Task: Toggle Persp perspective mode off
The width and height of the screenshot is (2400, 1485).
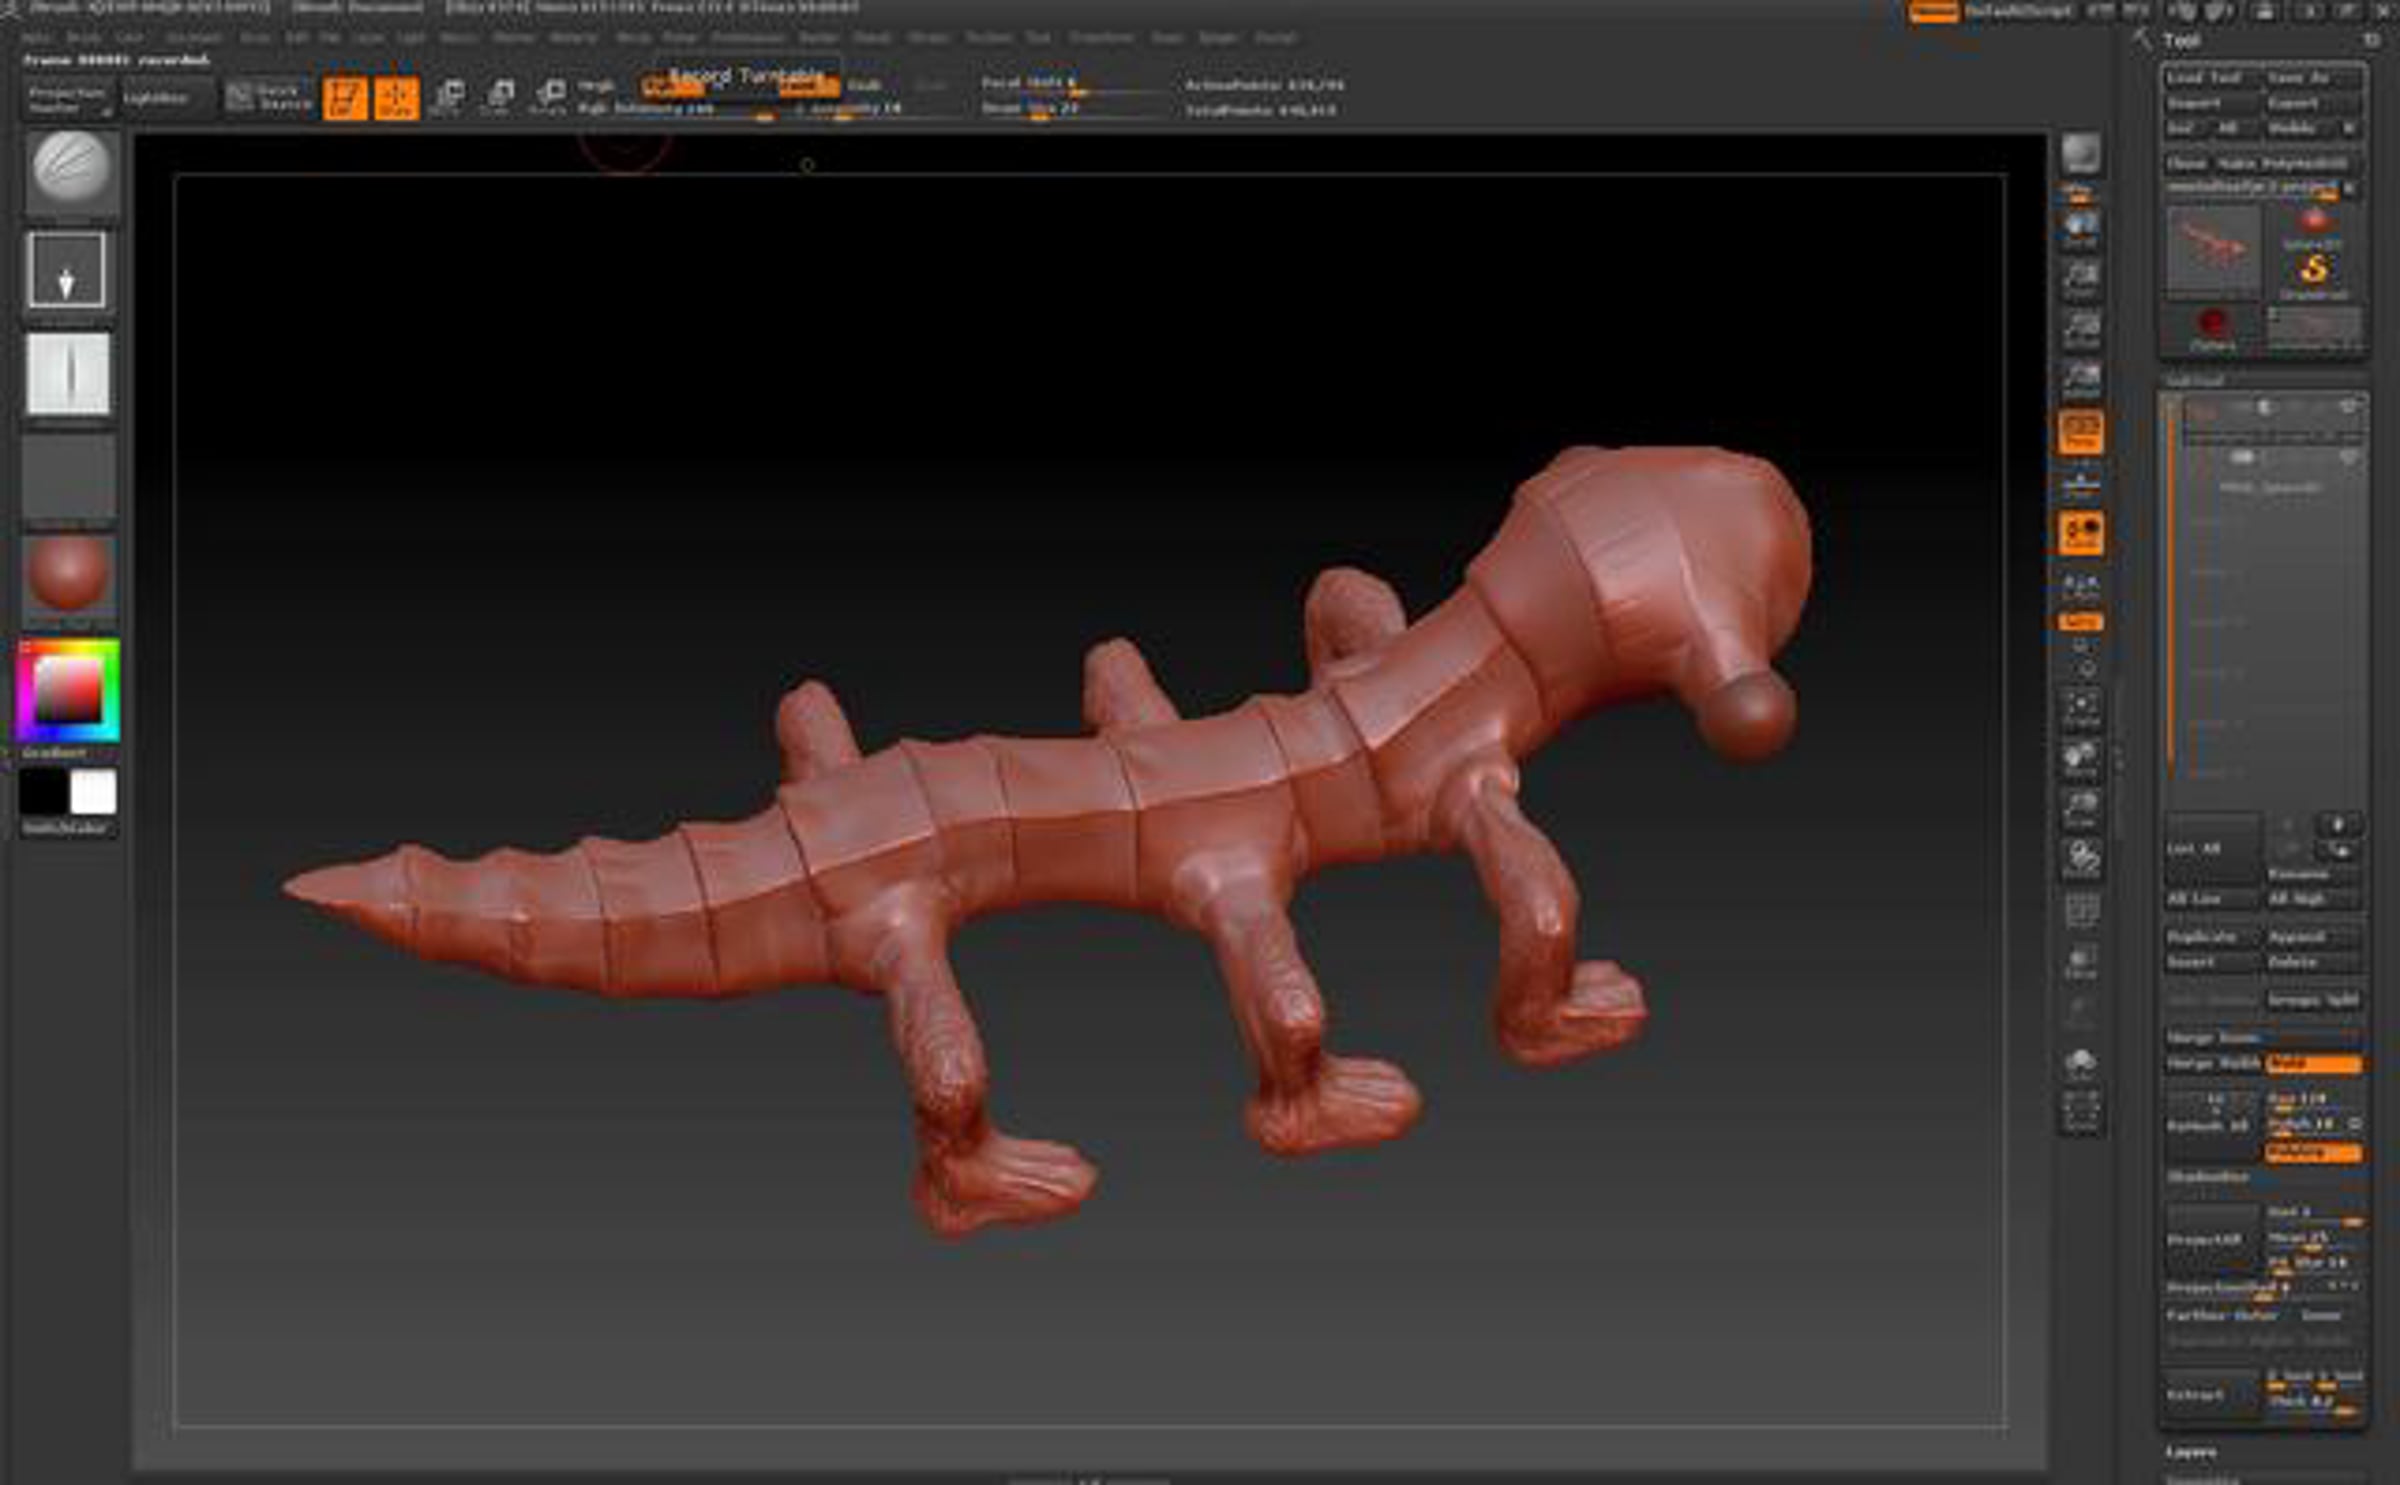Action: tap(2081, 433)
